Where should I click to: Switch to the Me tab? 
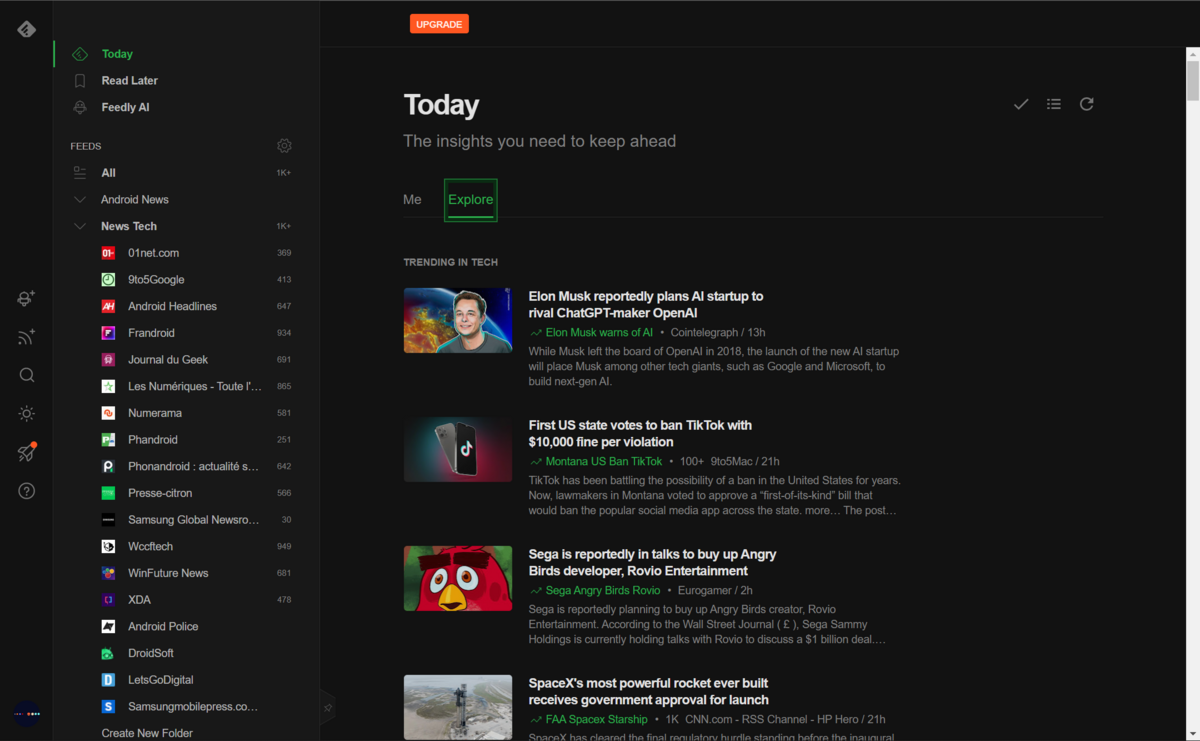(x=412, y=199)
